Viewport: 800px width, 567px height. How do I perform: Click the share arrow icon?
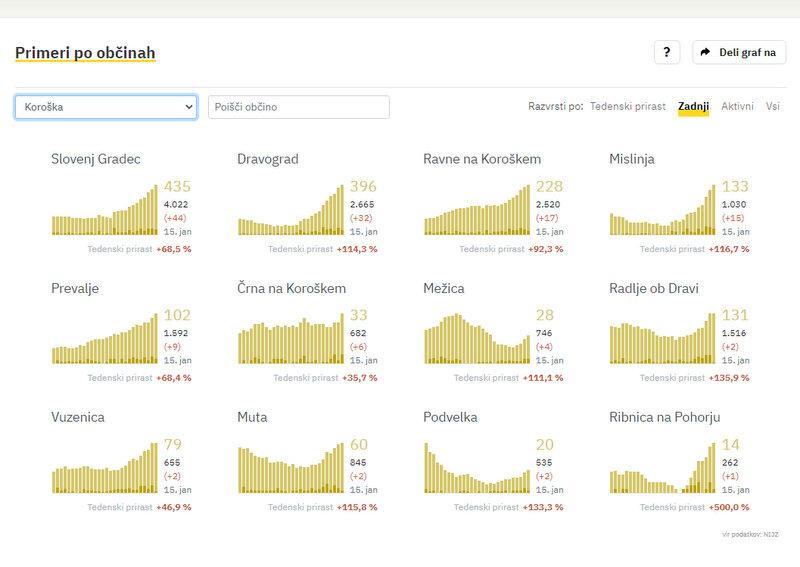705,52
